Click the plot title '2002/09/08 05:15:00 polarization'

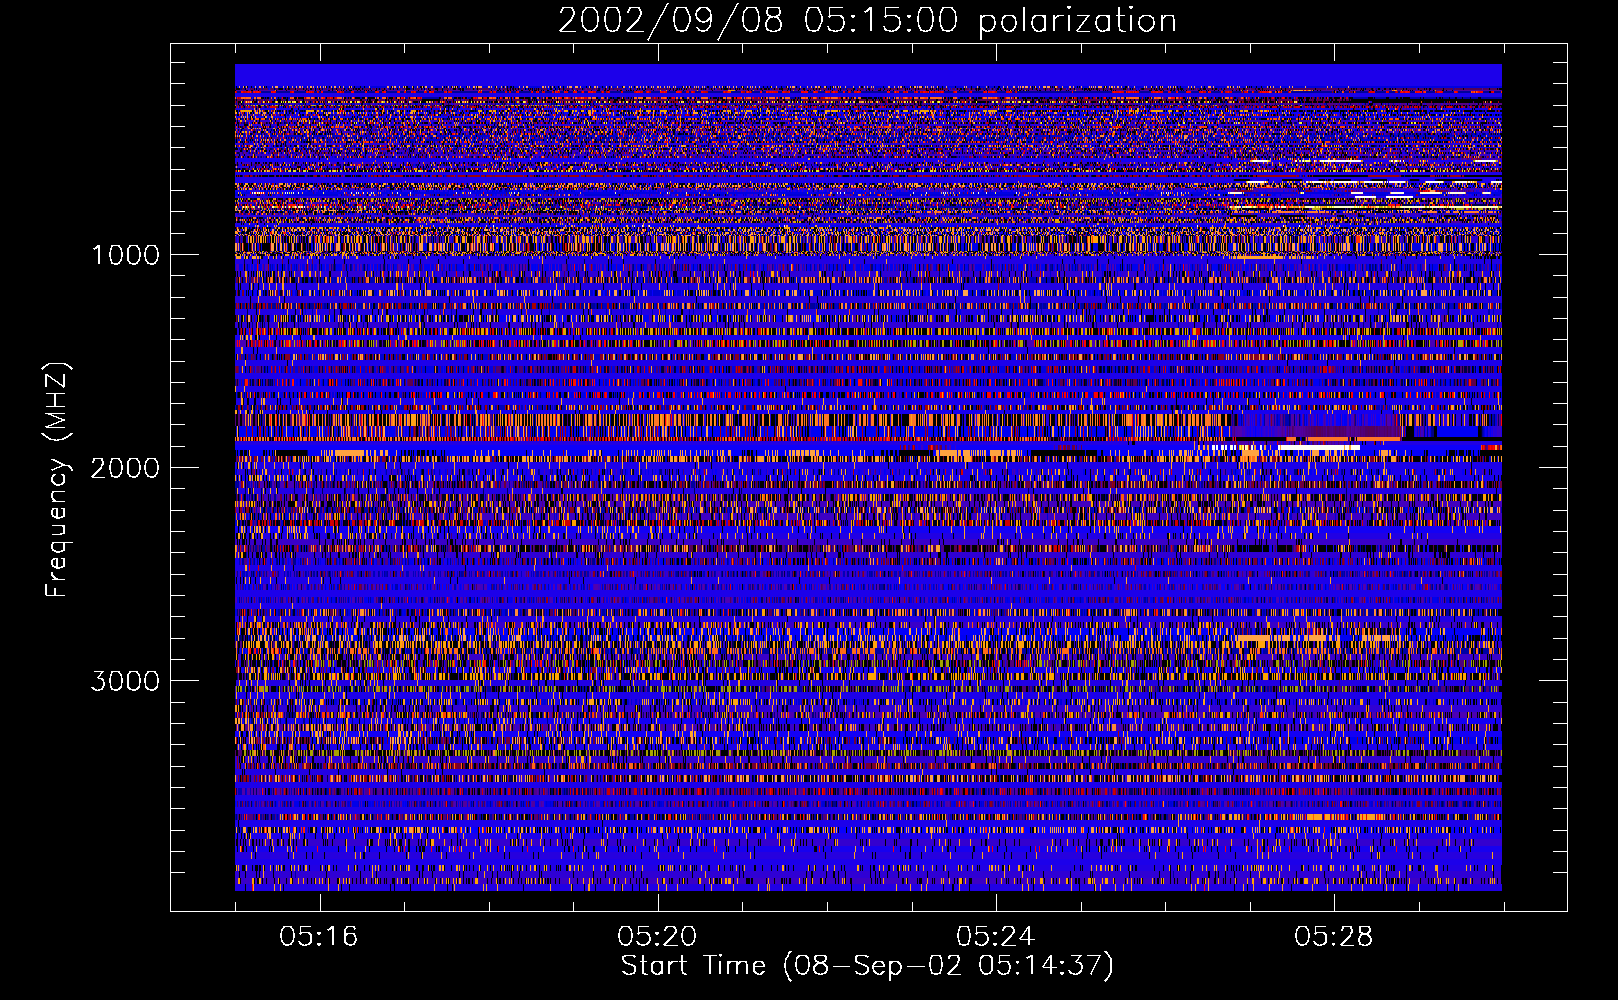click(867, 21)
